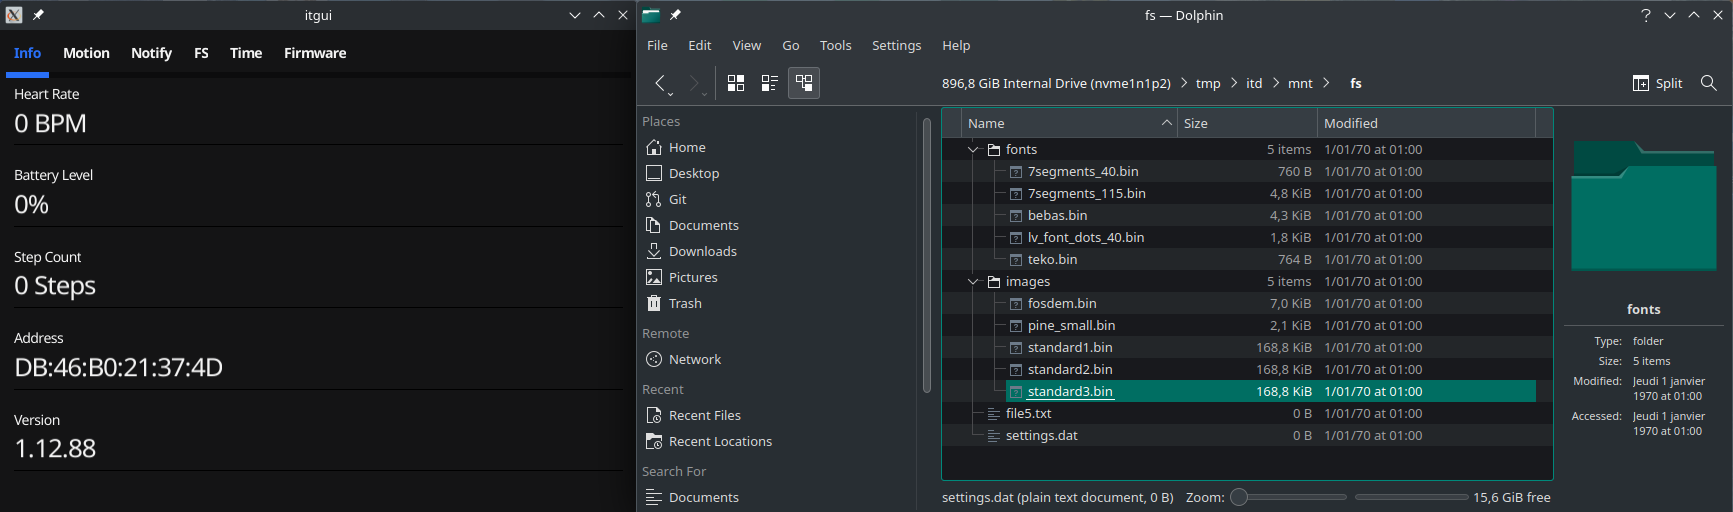
Task: Open the Tools menu
Action: point(835,45)
